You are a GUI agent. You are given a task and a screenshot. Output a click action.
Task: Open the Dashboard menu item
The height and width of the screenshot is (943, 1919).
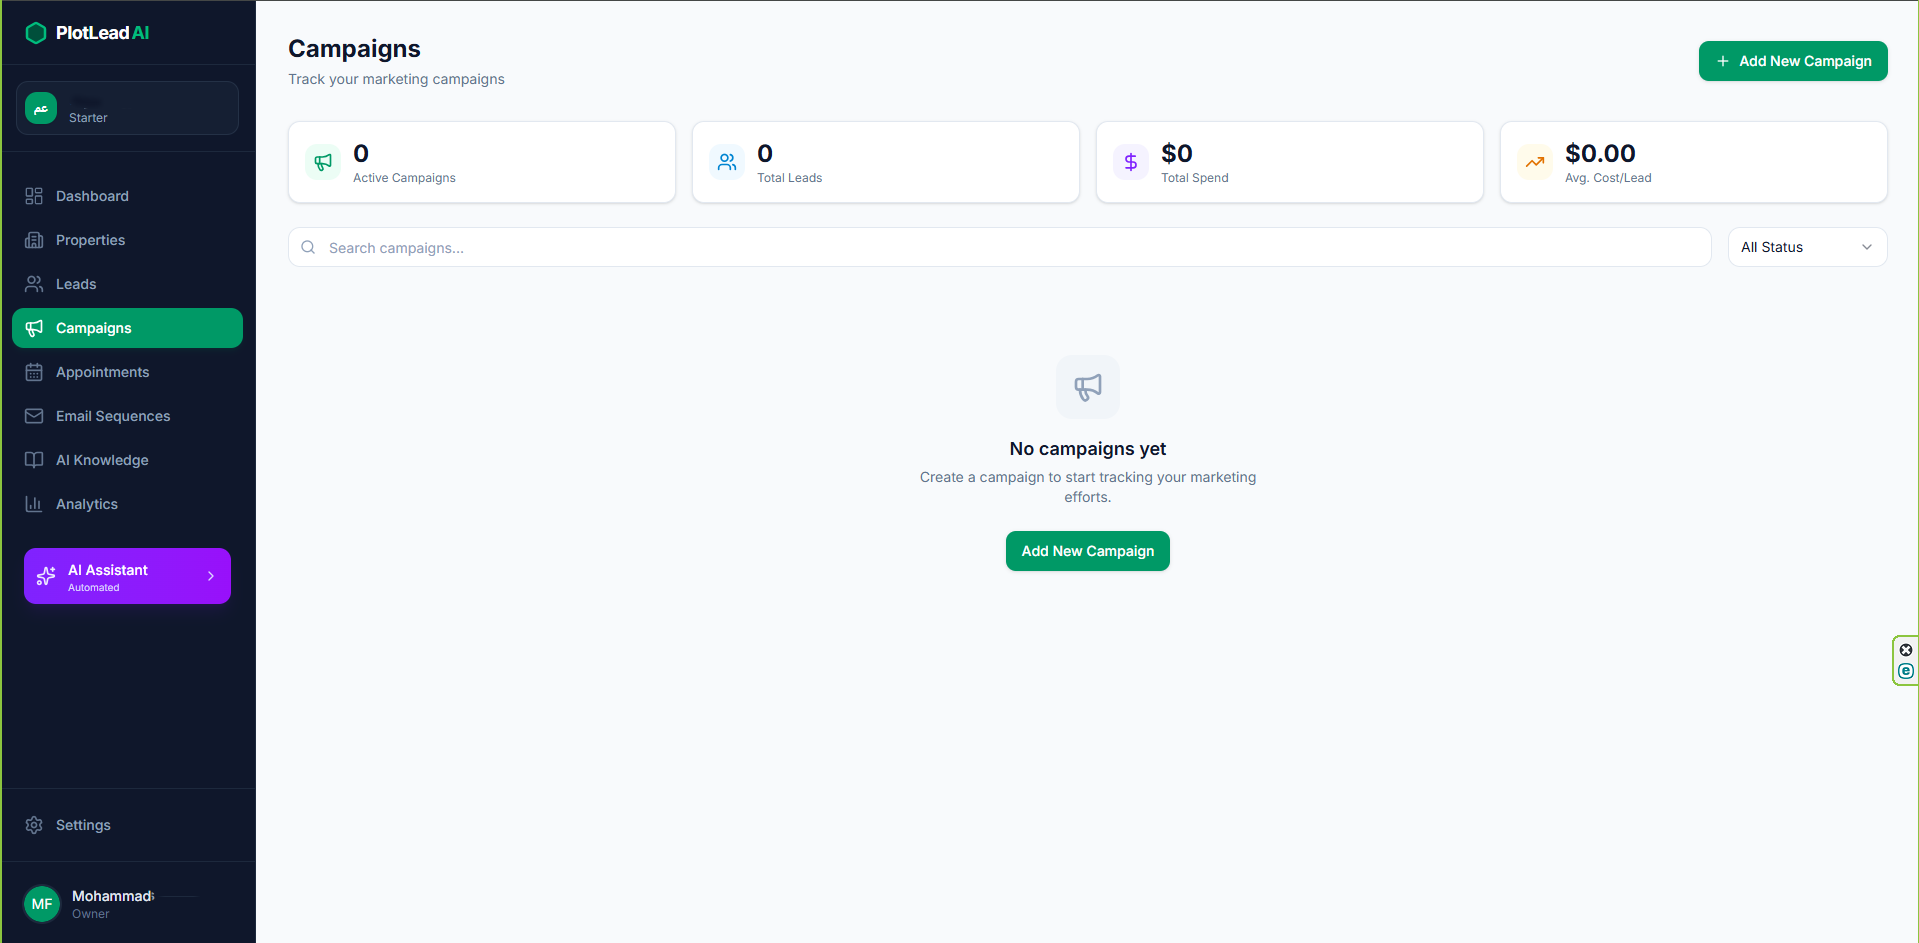[127, 196]
